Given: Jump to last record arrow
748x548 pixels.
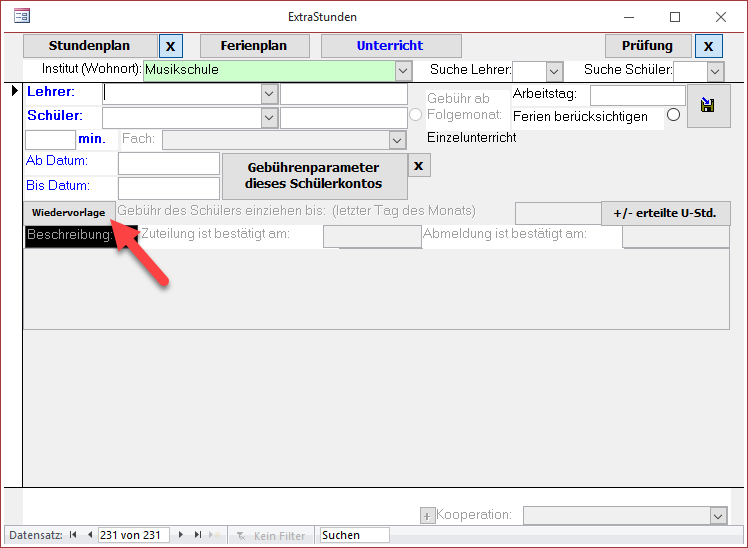Looking at the screenshot, I should tap(197, 535).
